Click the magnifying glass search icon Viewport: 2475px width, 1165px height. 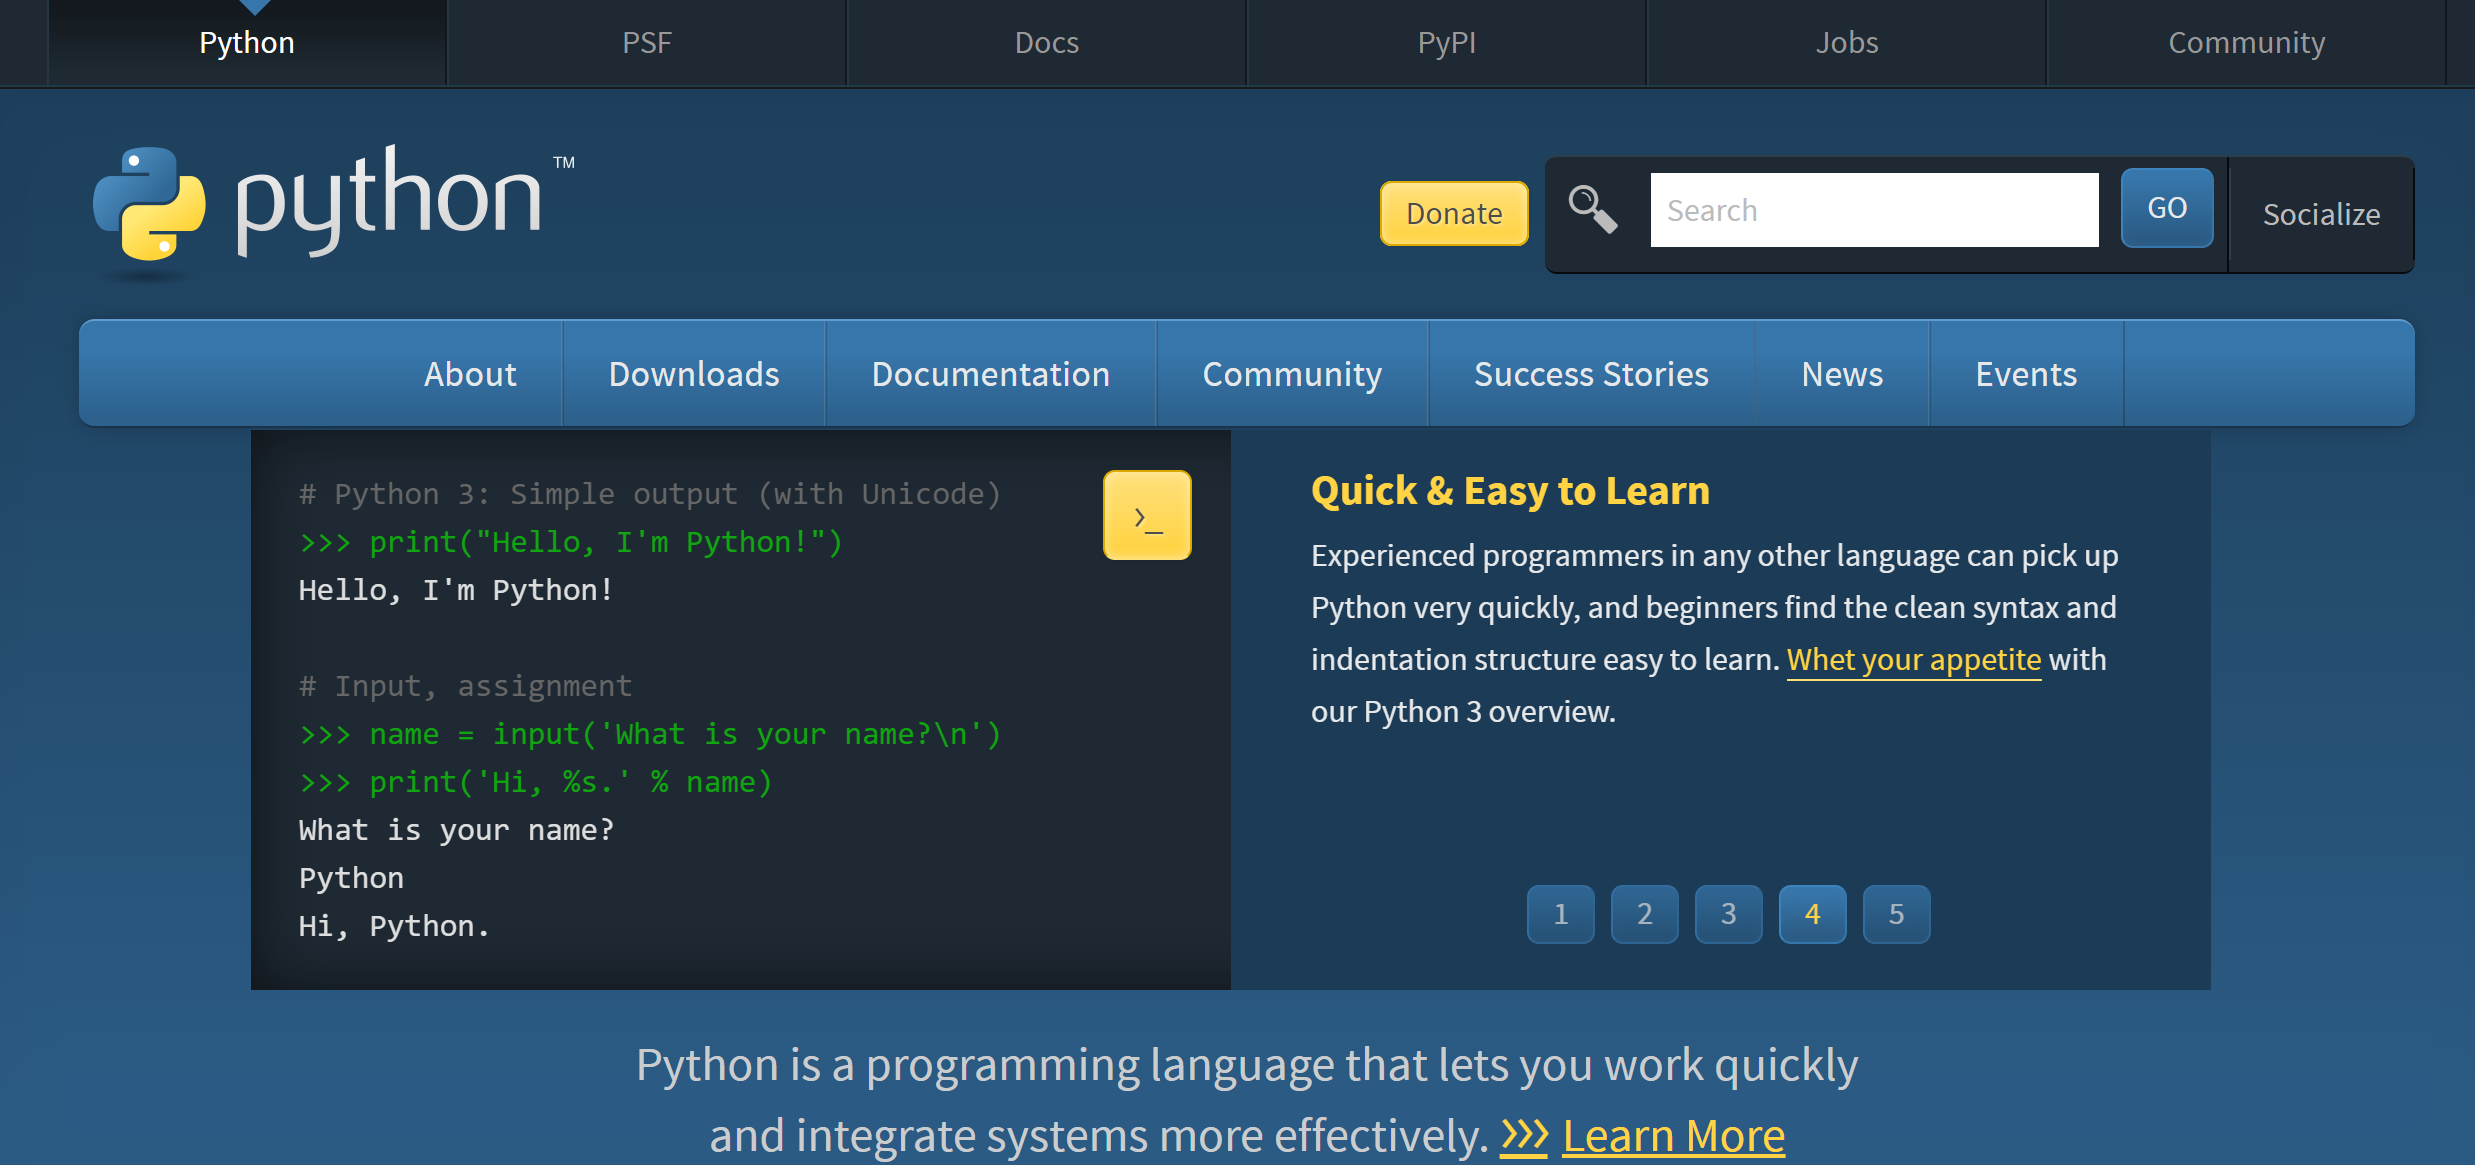tap(1592, 209)
